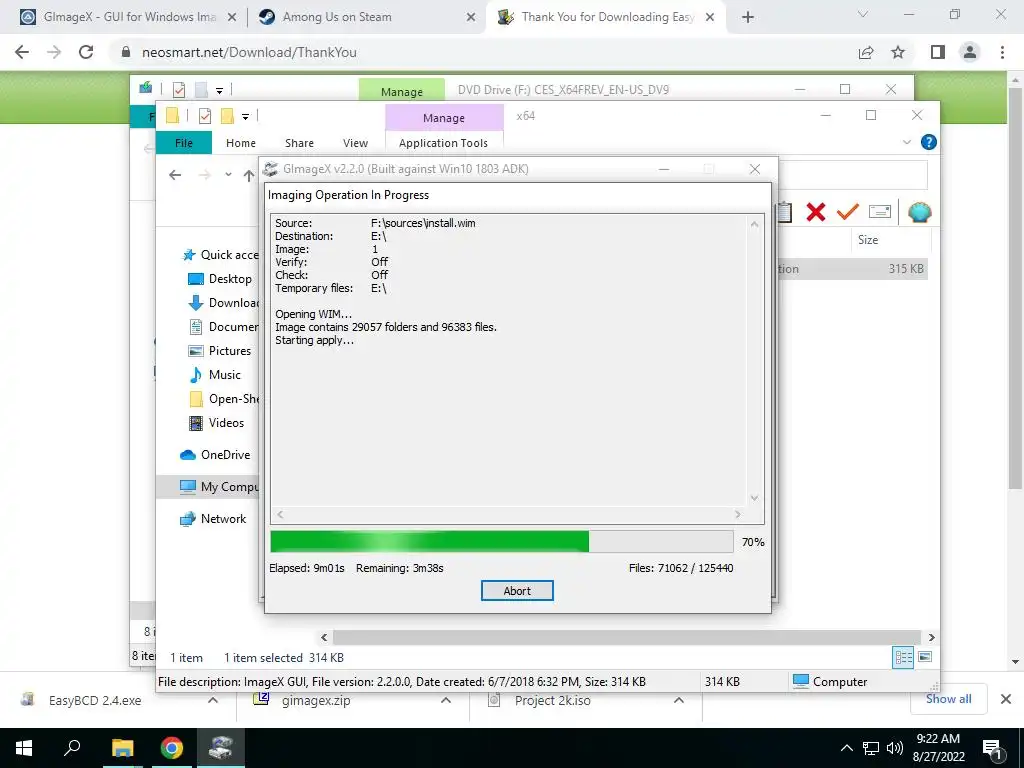This screenshot has width=1024, height=768.
Task: Click x64 quick access new folder icon
Action: tap(227, 116)
